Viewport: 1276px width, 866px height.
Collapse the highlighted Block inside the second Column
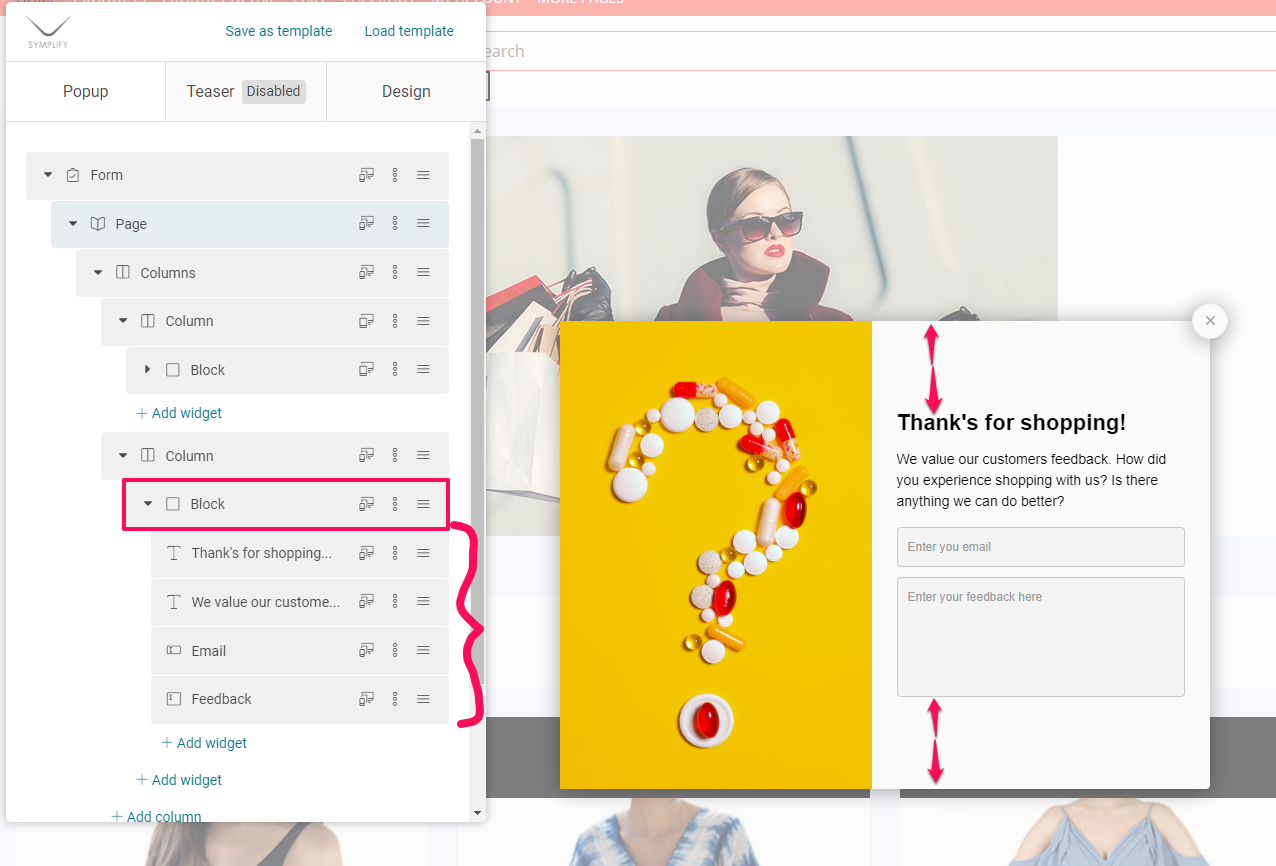click(x=147, y=503)
